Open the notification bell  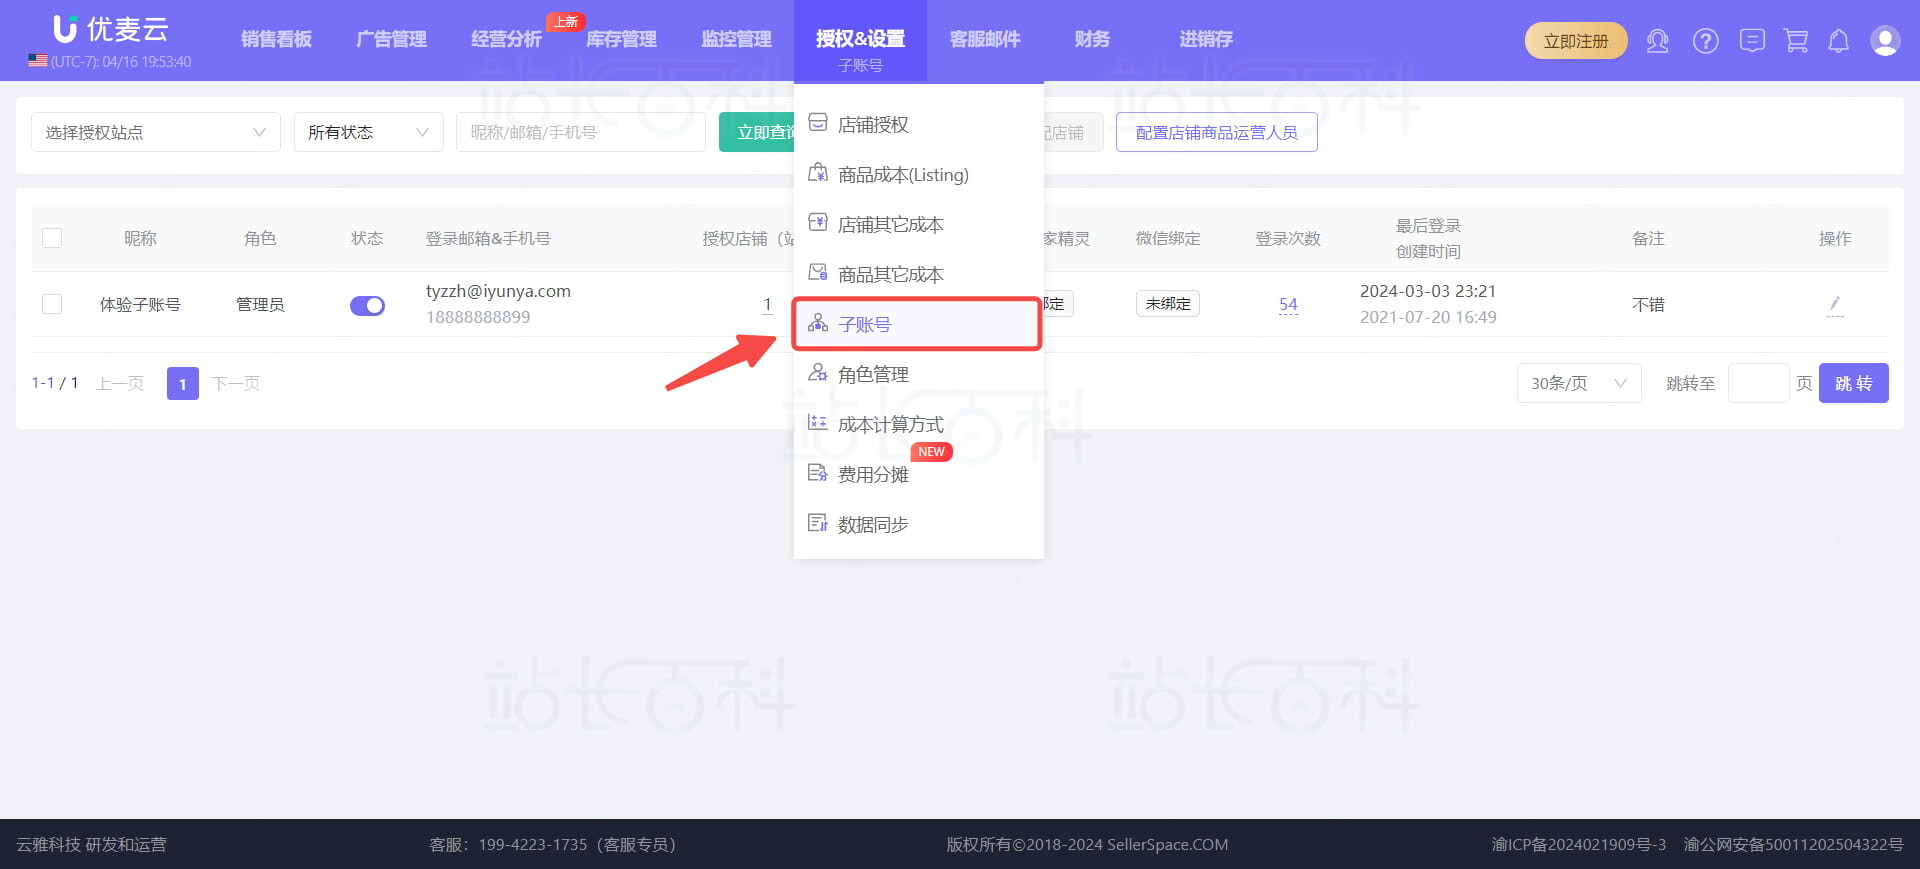pos(1838,41)
